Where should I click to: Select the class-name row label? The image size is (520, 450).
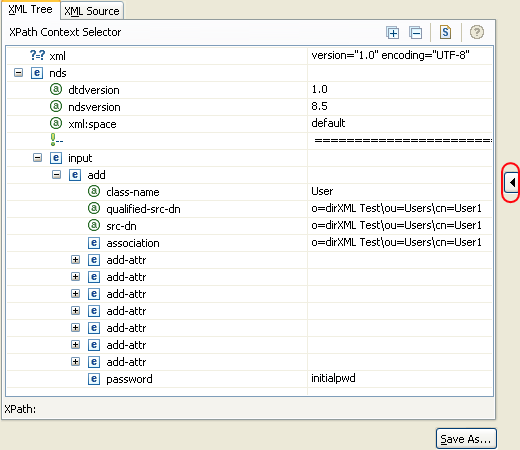coord(133,192)
